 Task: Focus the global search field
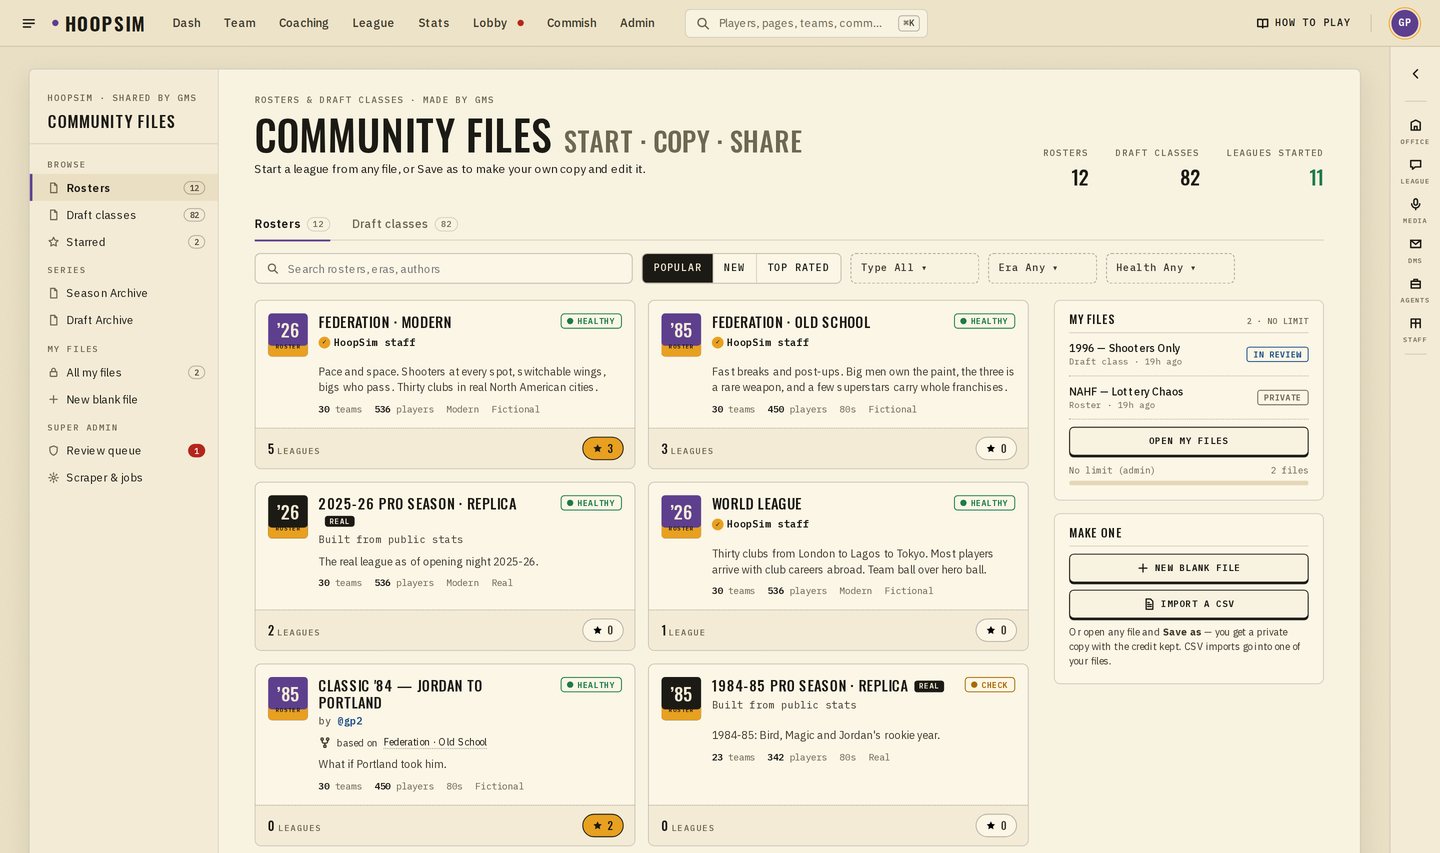pos(806,23)
